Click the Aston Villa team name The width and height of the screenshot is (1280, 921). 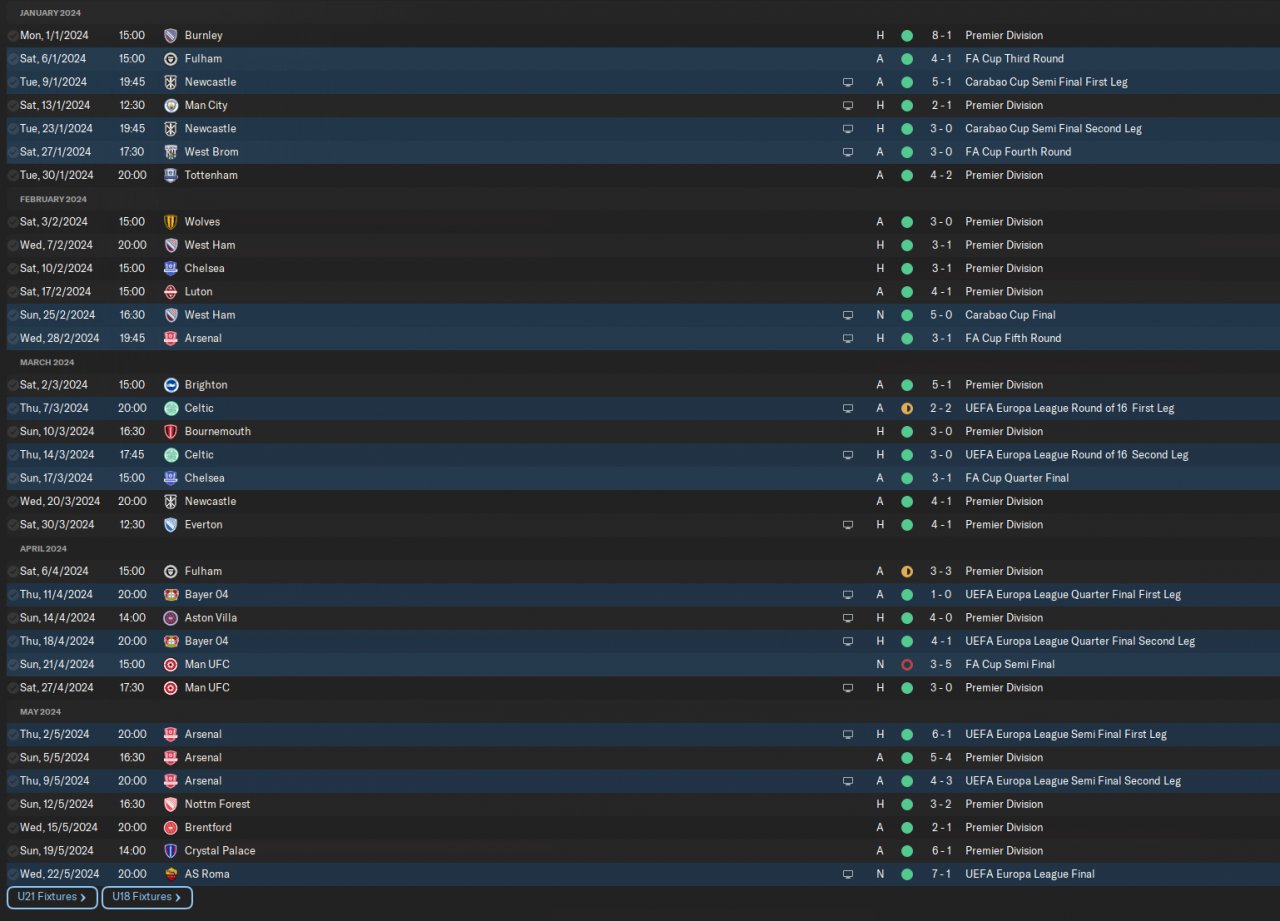[x=211, y=618]
